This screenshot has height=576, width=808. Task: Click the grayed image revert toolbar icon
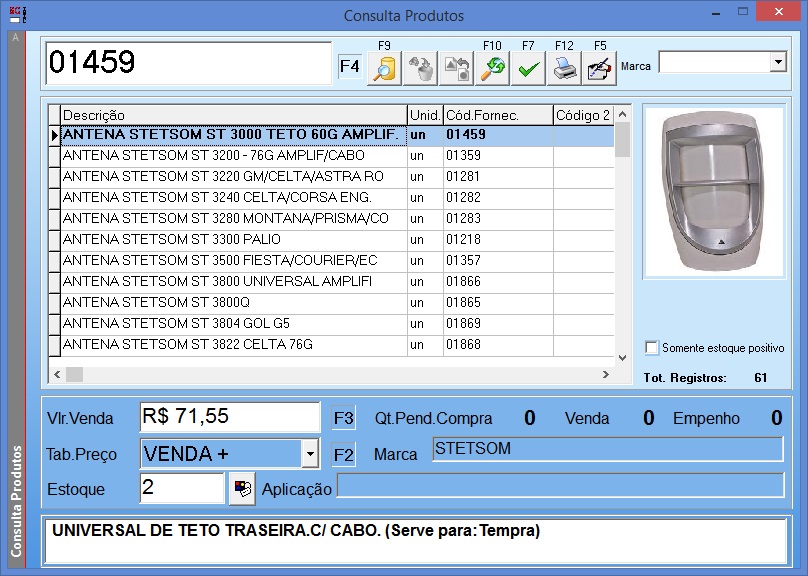click(457, 69)
